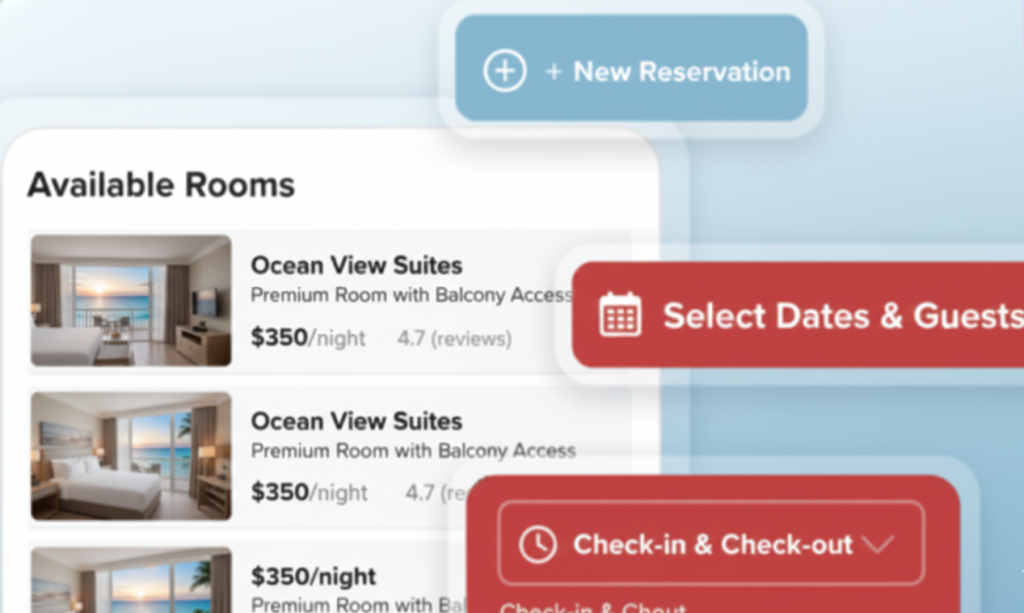Click the Available Rooms heading
This screenshot has width=1024, height=613.
(161, 185)
